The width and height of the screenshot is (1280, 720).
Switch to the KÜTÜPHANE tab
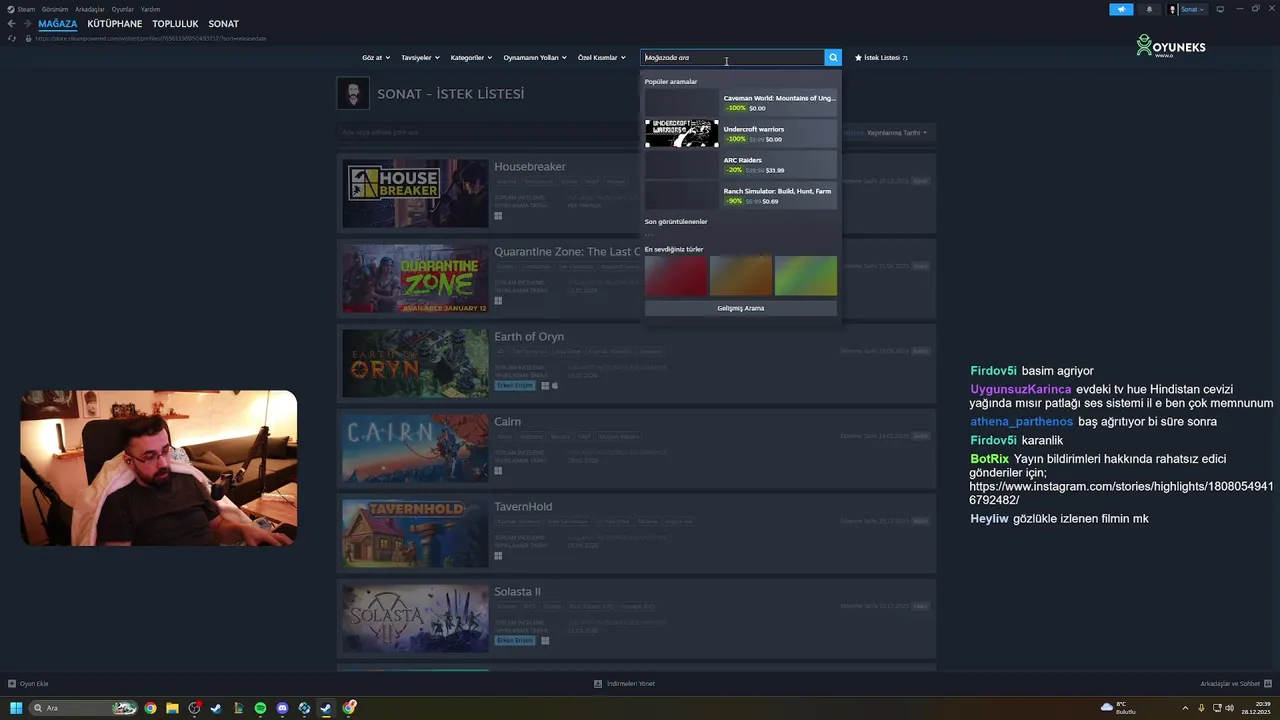(115, 24)
